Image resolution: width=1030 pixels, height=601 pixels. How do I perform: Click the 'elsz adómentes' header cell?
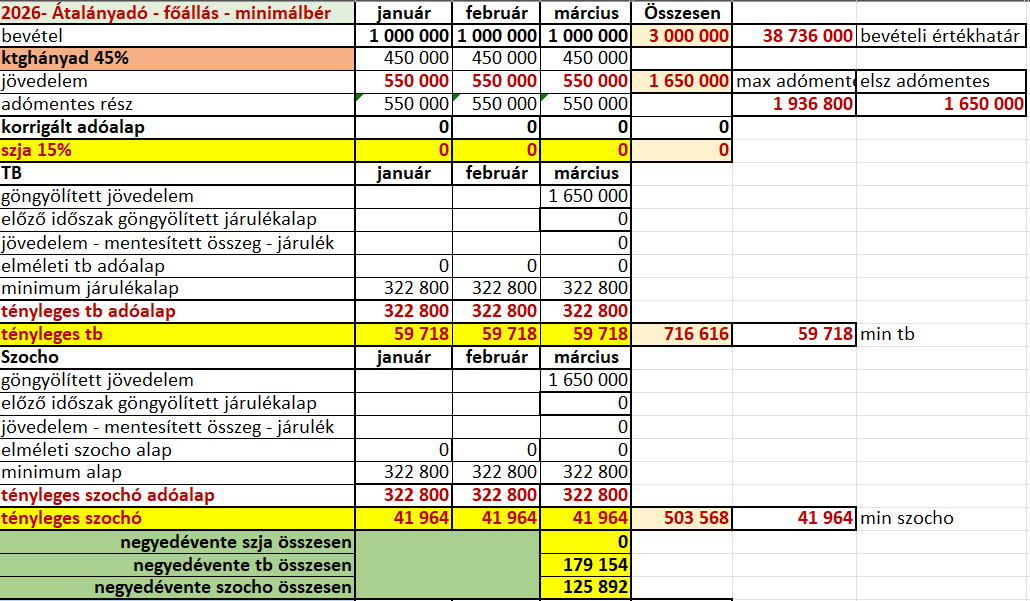(942, 81)
